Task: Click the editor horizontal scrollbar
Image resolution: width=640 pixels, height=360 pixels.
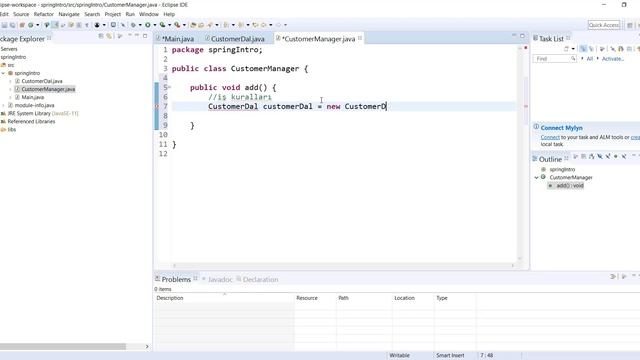Action: click(x=343, y=265)
